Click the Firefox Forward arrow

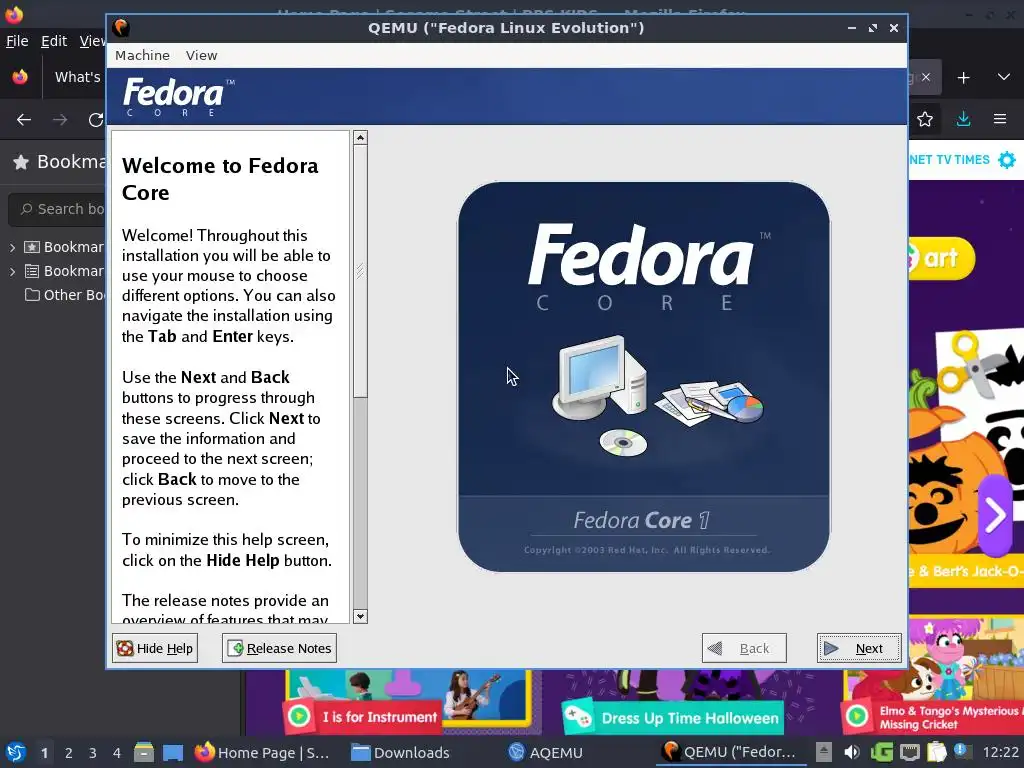[x=59, y=120]
